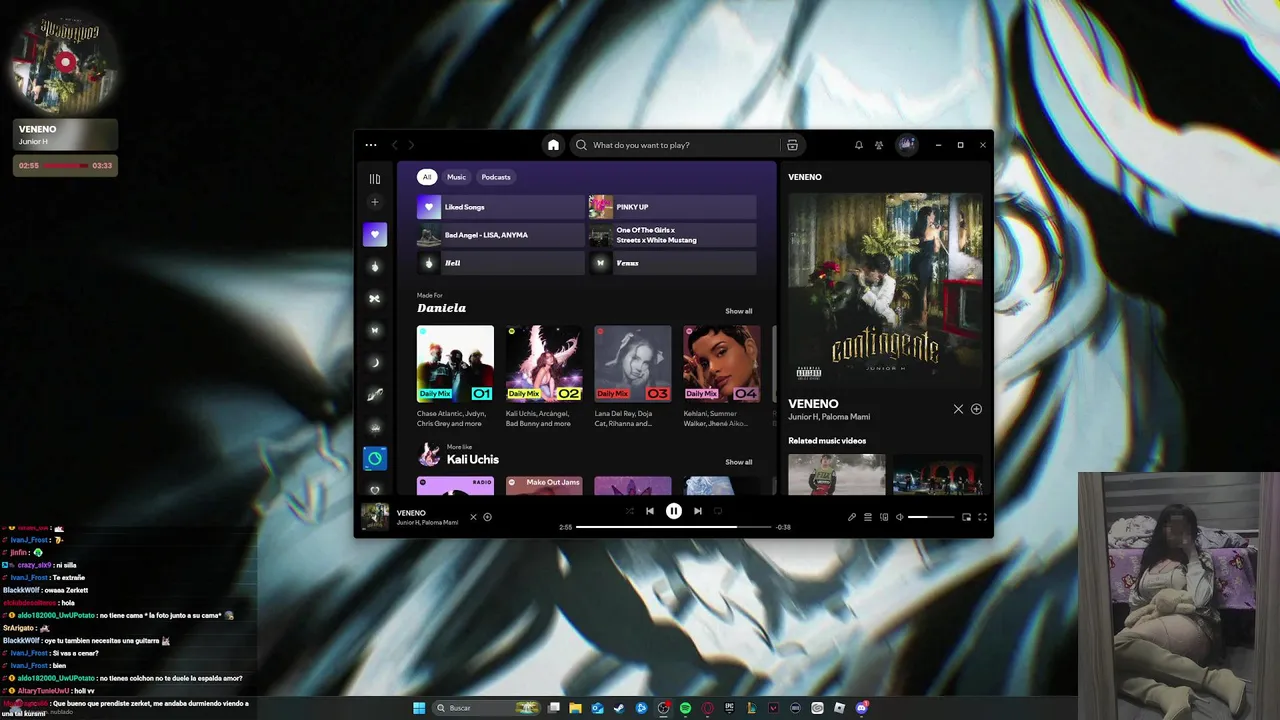
Task: Show all More like Kali Uchis
Action: point(739,462)
